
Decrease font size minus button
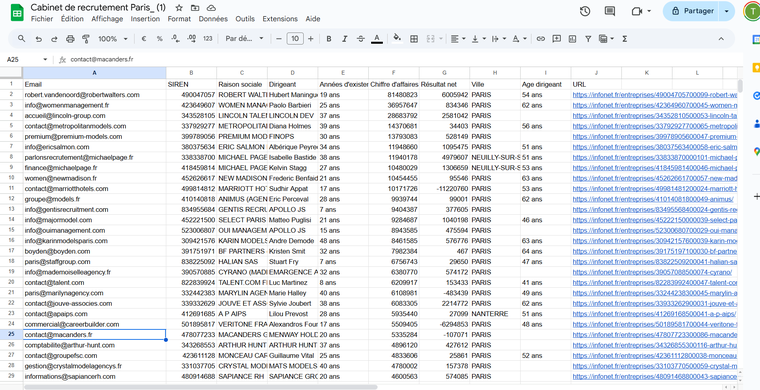[279, 39]
